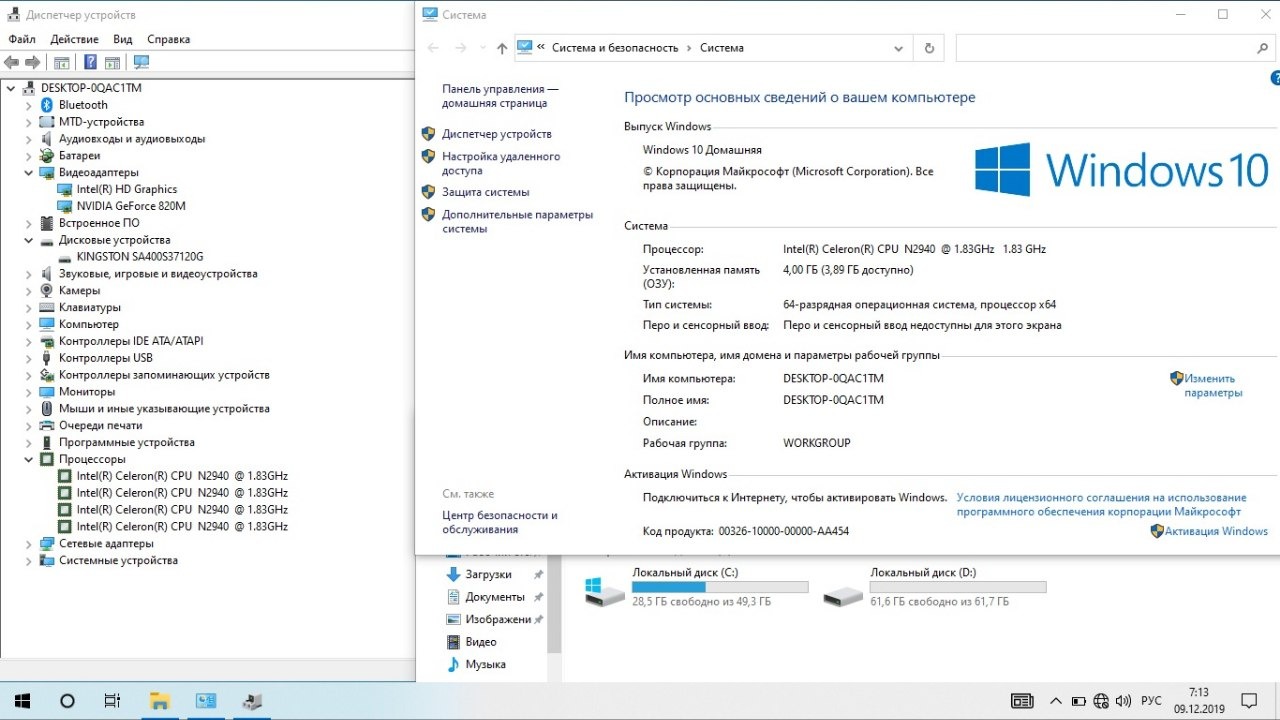Select the NVIDIA GeForce 820M device

pos(131,207)
